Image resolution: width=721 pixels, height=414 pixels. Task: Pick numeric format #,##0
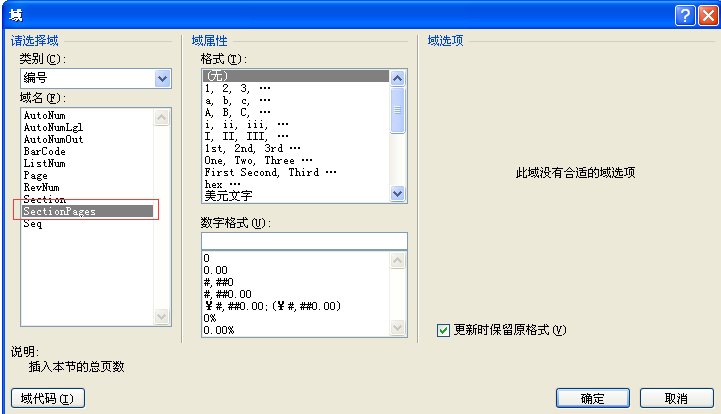tap(219, 282)
